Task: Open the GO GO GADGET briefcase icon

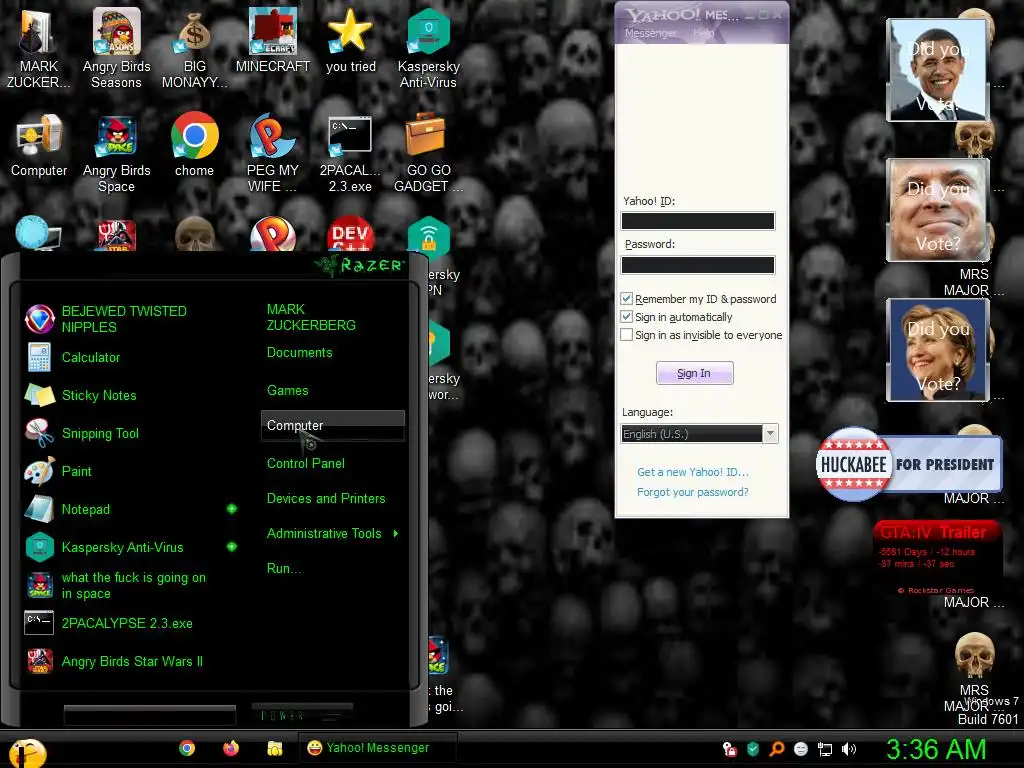Action: click(428, 153)
